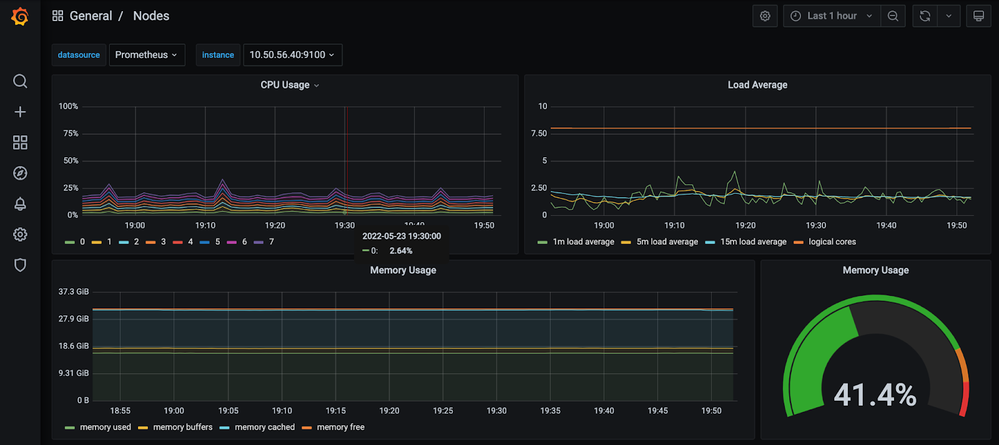Screen dimensions: 999x445
Task: Open dashboard settings gear in top bar
Action: (x=765, y=16)
